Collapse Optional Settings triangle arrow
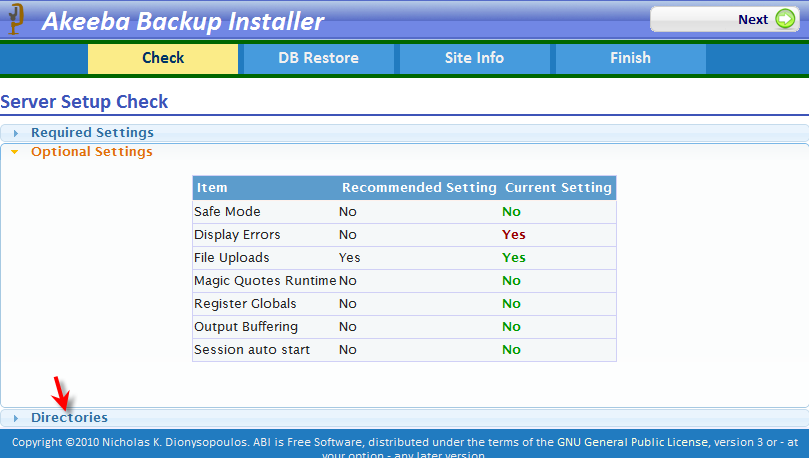Image resolution: width=809 pixels, height=458 pixels. (x=15, y=152)
